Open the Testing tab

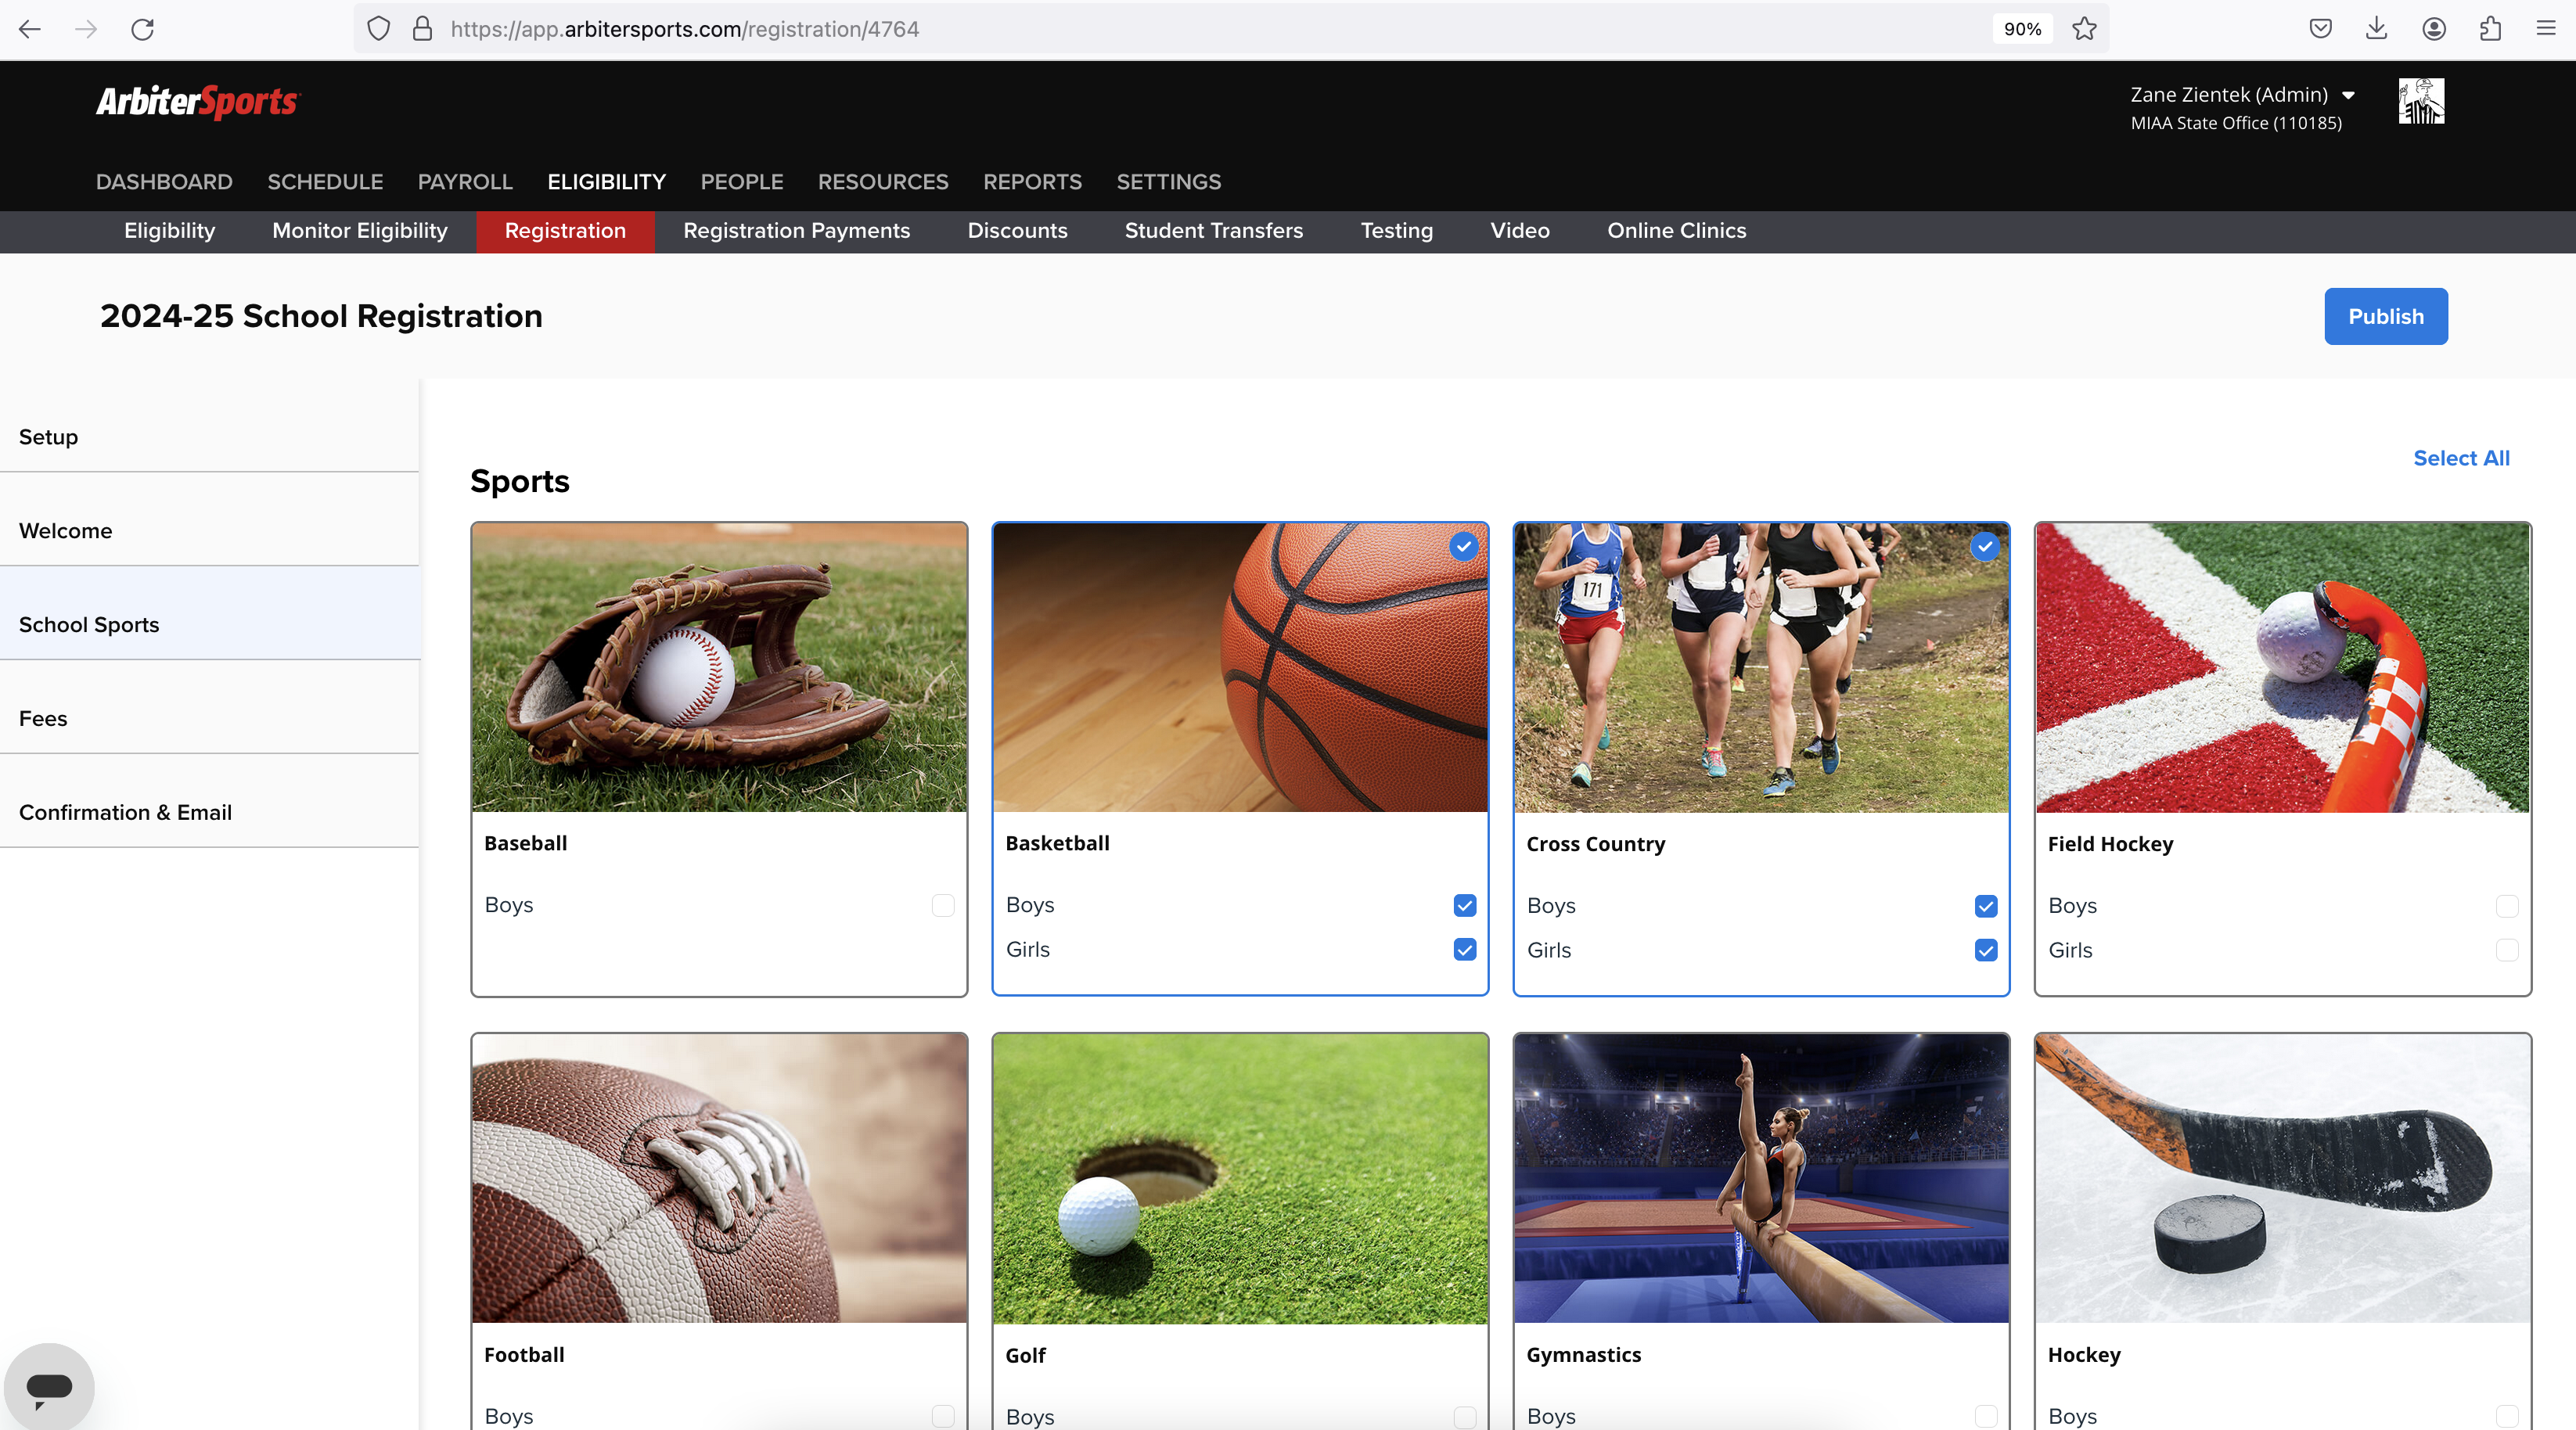[1396, 231]
